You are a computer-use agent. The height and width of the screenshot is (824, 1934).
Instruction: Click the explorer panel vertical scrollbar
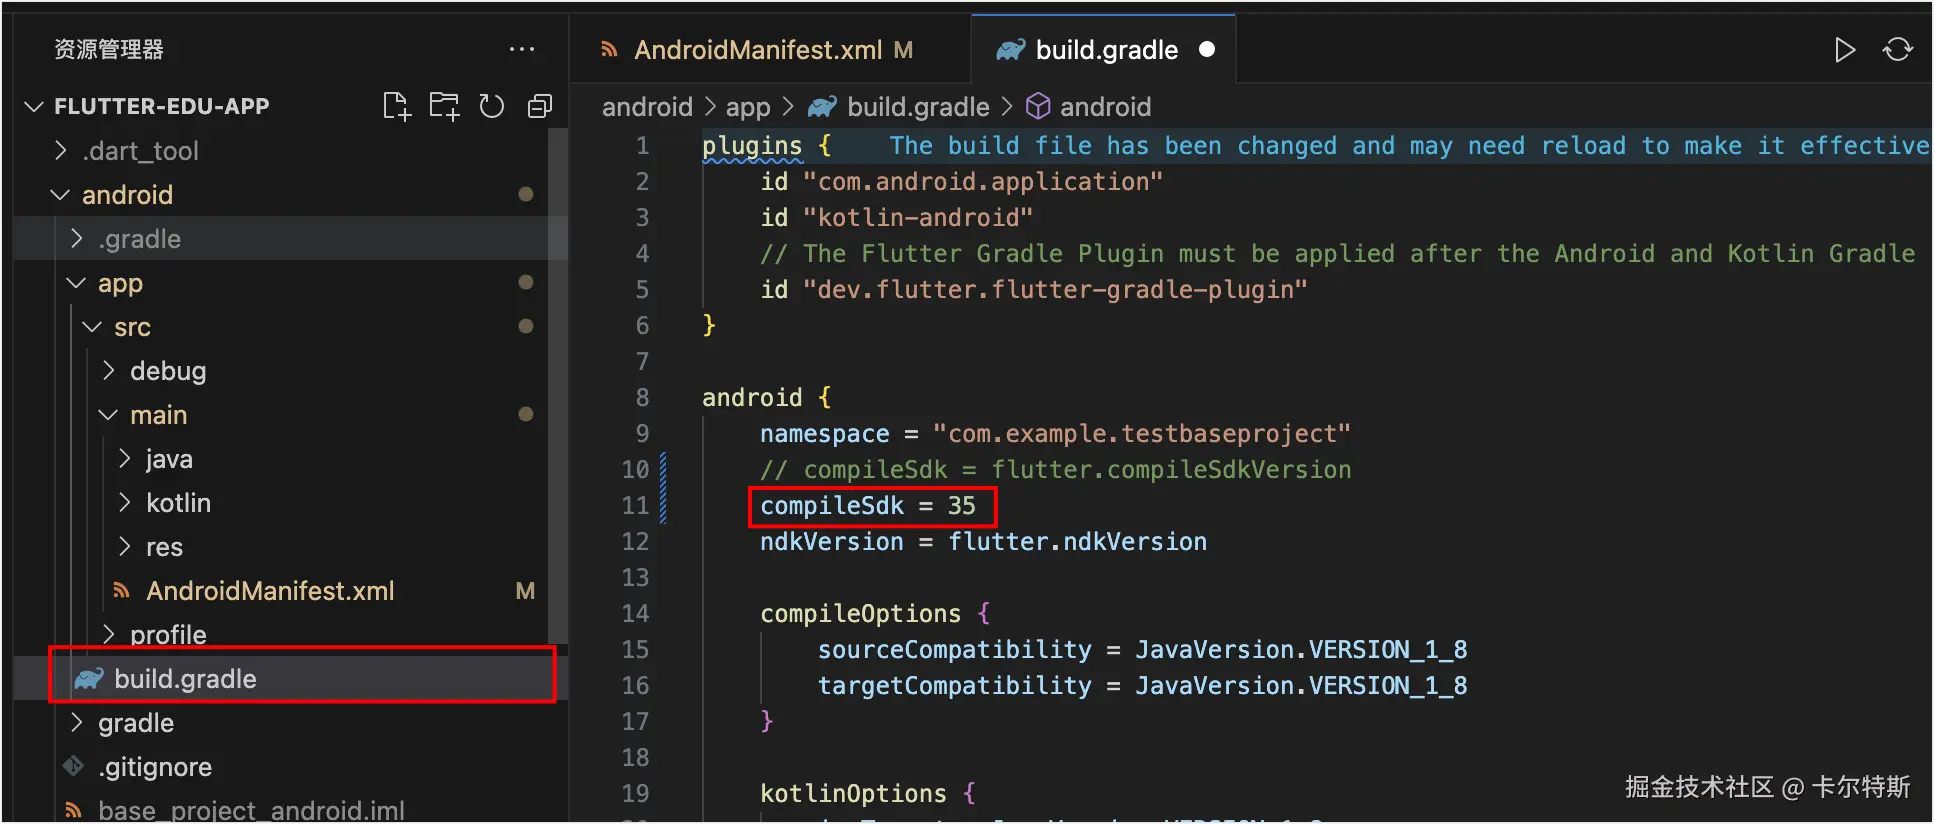(x=557, y=385)
